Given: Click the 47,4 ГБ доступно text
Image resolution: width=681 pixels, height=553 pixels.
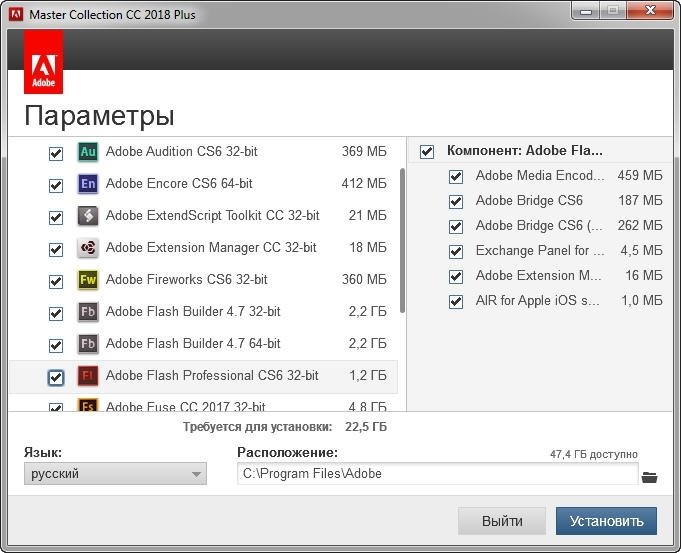Looking at the screenshot, I should 594,454.
